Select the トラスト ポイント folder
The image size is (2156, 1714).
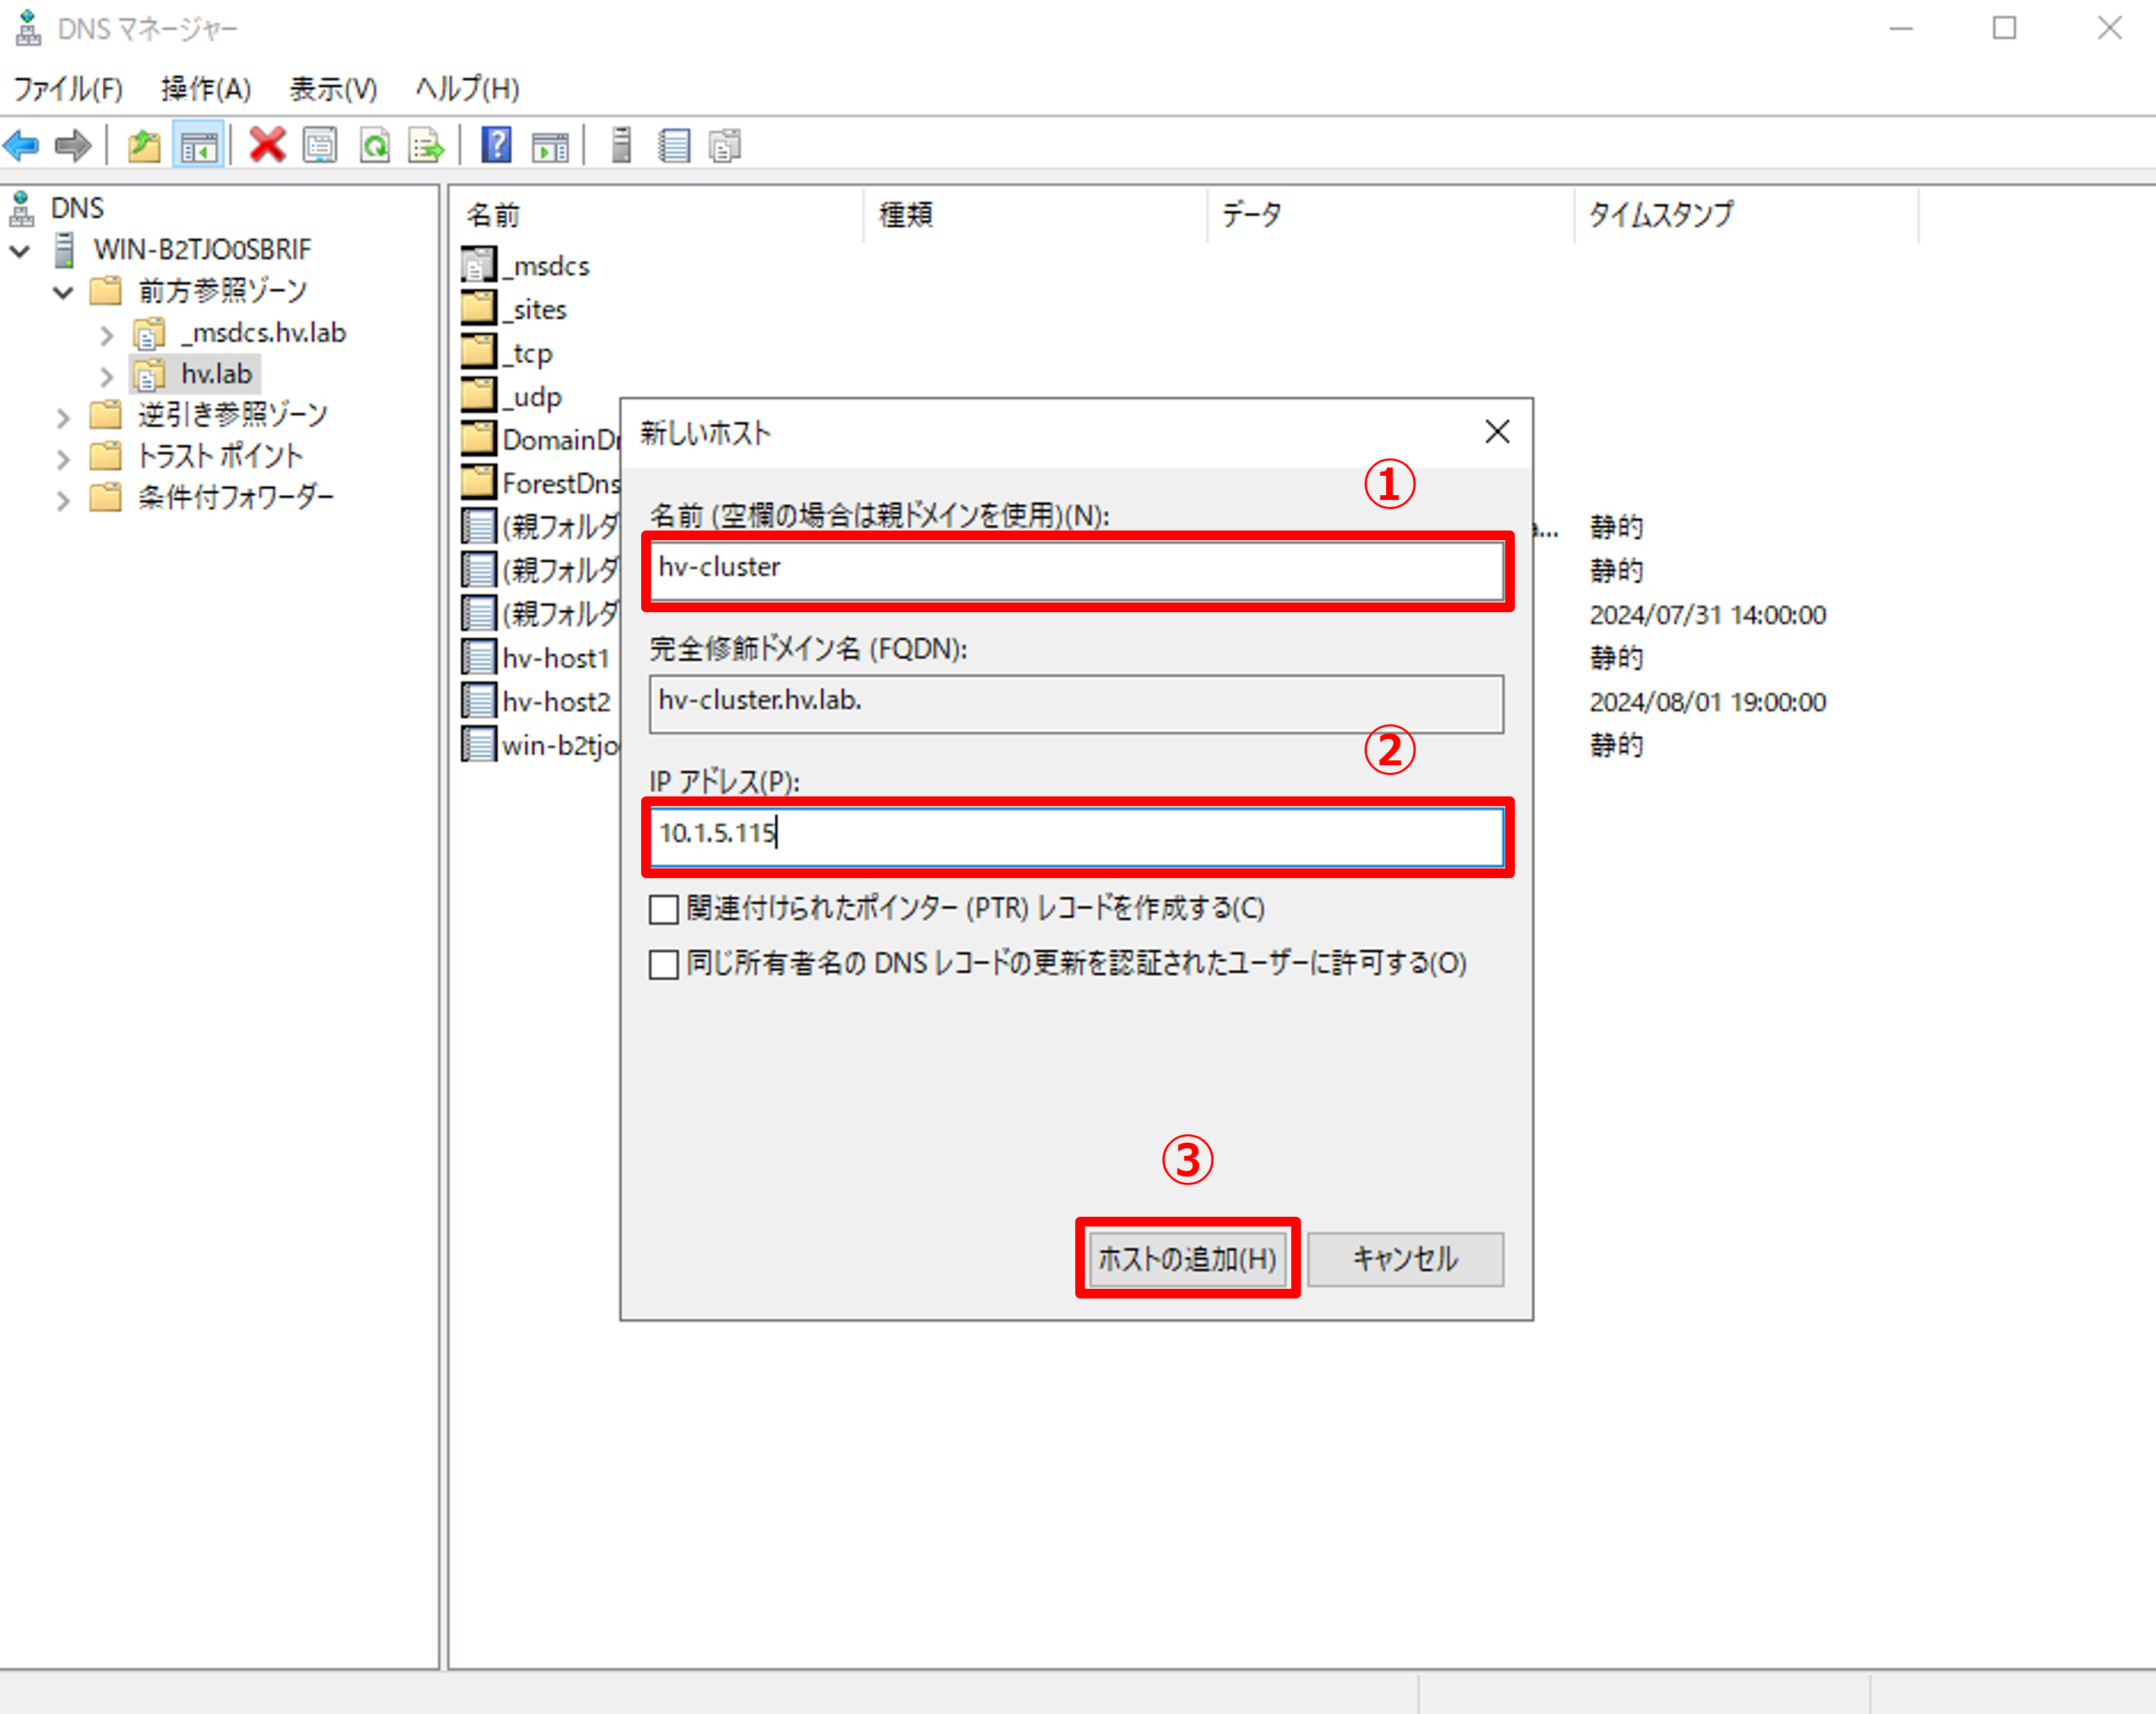220,456
